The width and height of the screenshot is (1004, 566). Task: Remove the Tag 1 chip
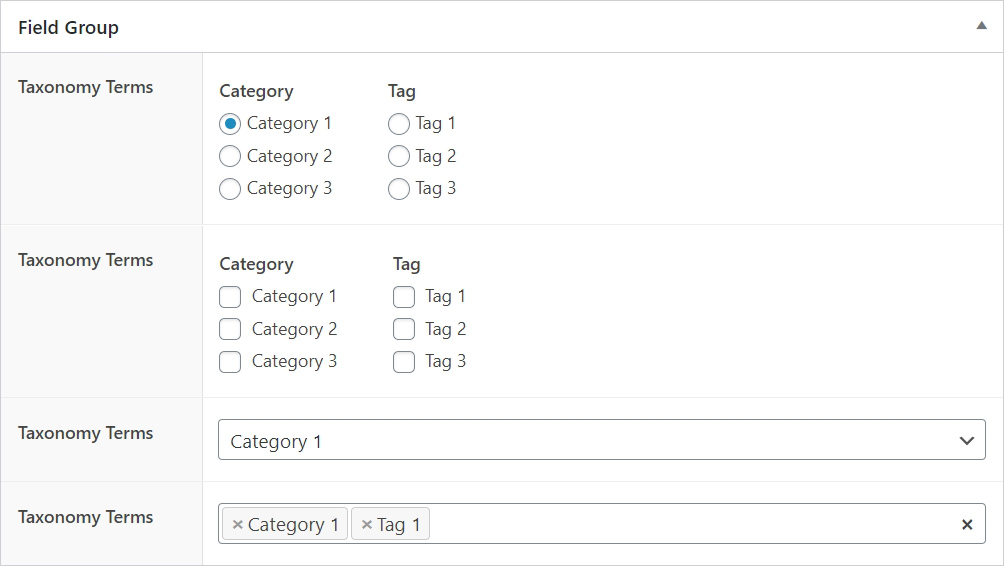[x=367, y=525]
